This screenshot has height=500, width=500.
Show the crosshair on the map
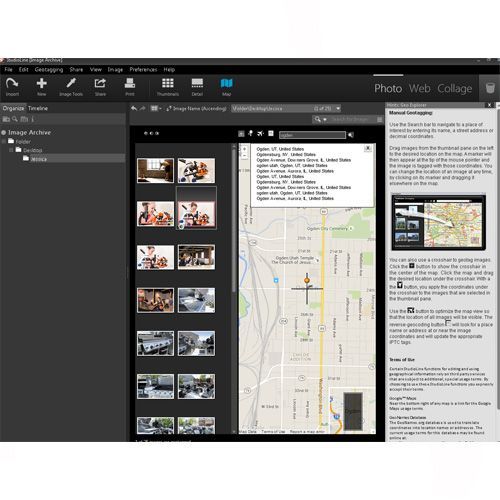[x=241, y=134]
